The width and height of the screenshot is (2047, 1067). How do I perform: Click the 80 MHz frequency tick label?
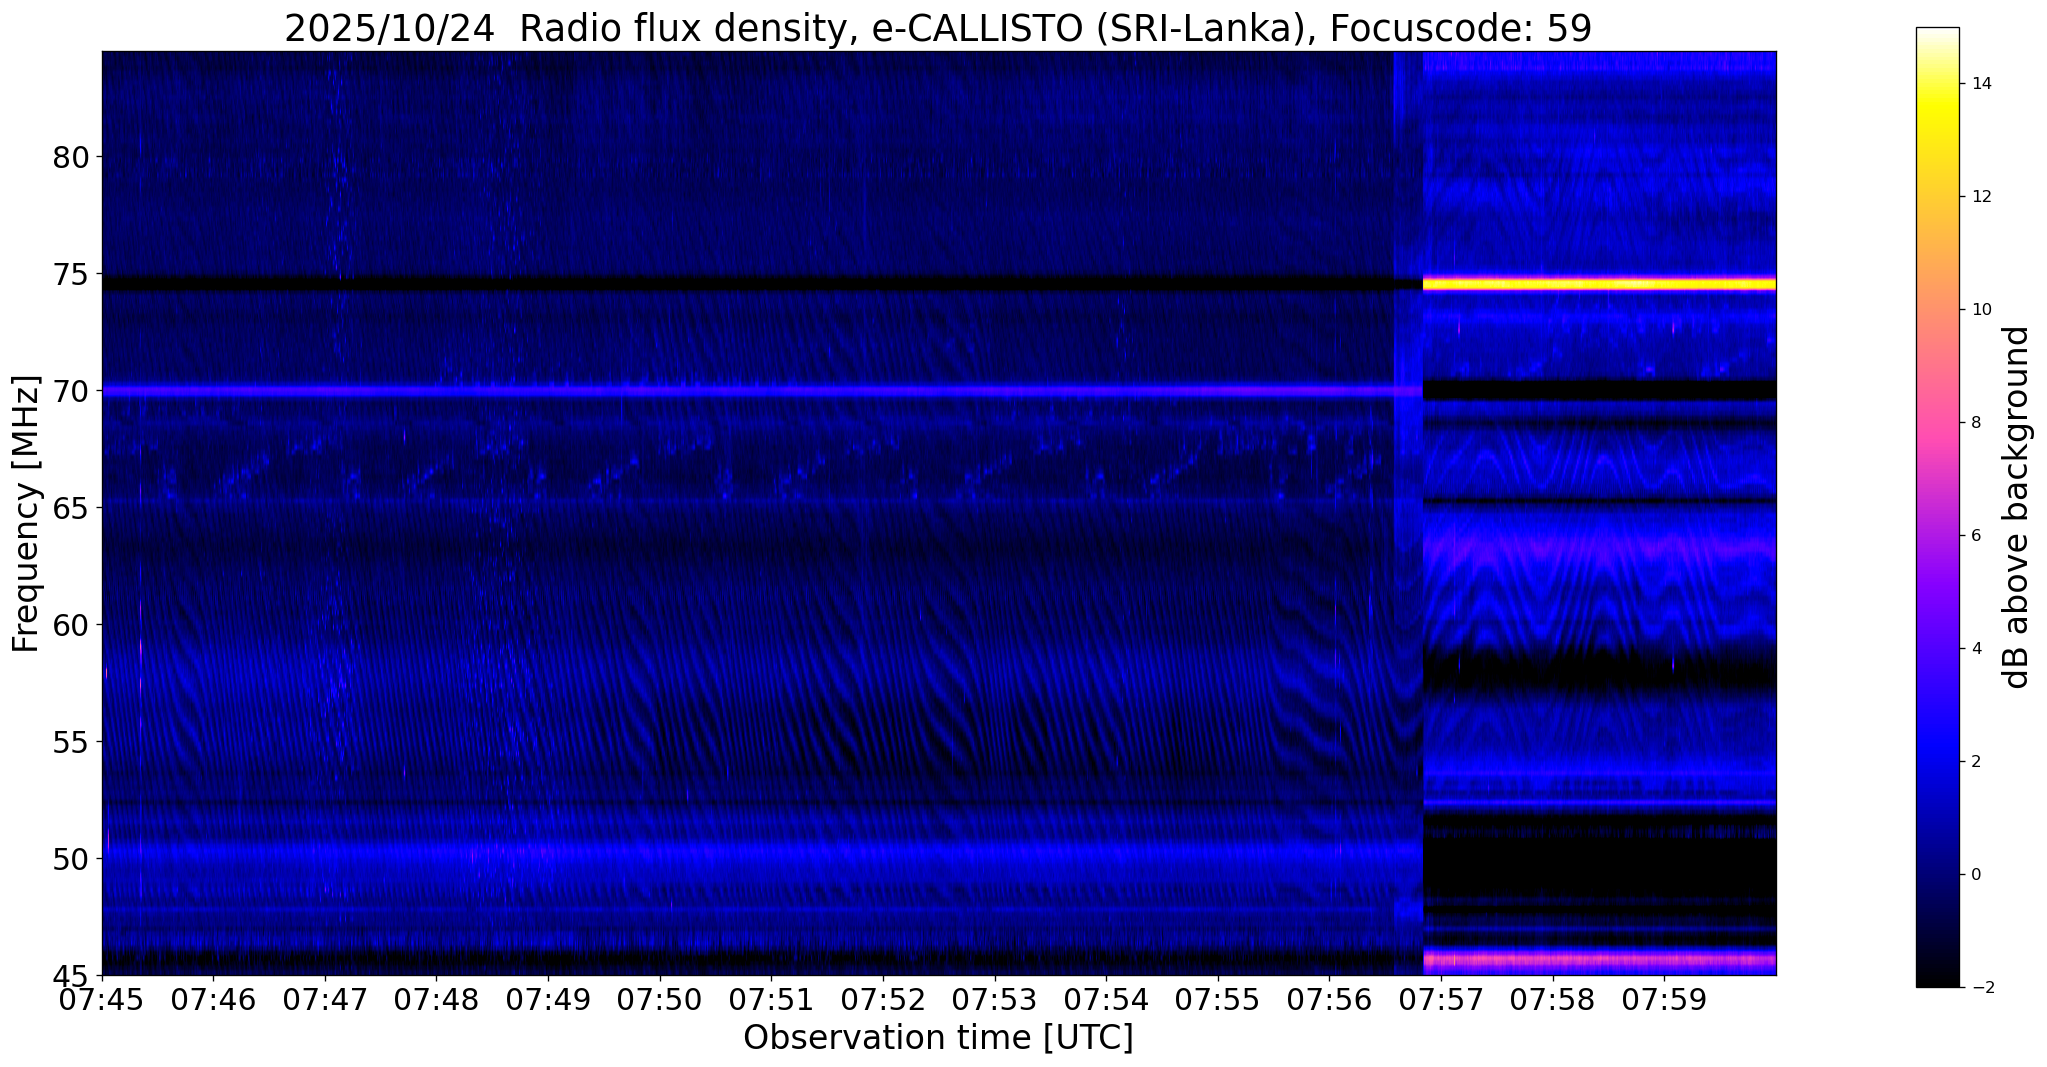(71, 157)
